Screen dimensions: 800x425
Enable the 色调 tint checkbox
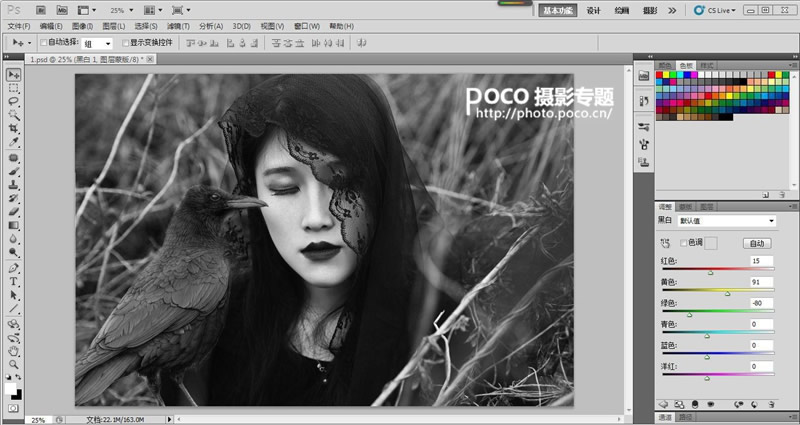click(x=684, y=243)
